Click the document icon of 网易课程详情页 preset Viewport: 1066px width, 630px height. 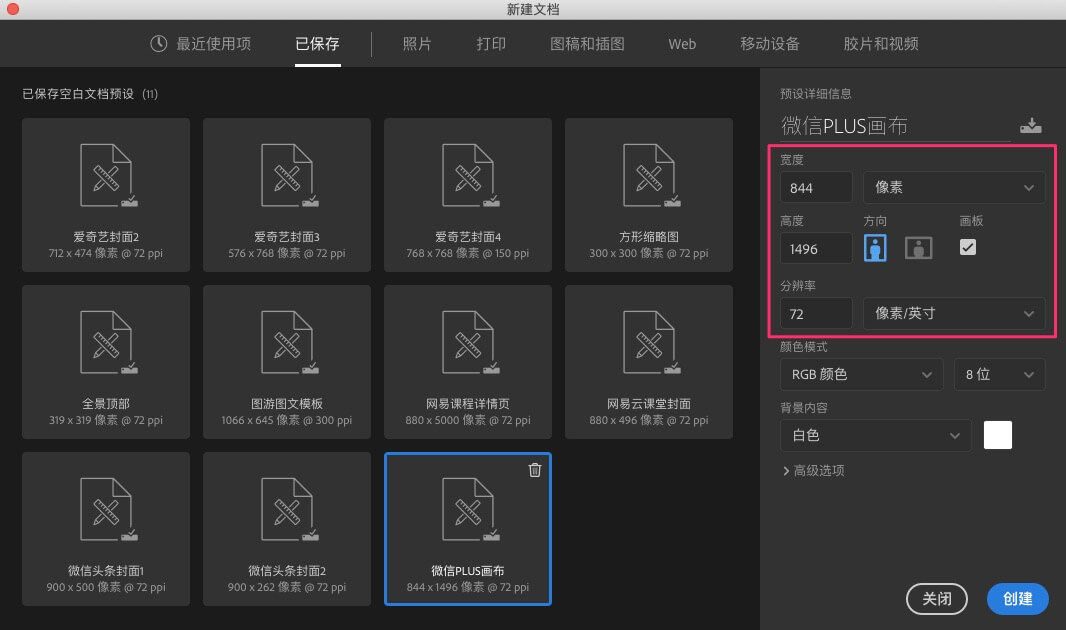470,343
